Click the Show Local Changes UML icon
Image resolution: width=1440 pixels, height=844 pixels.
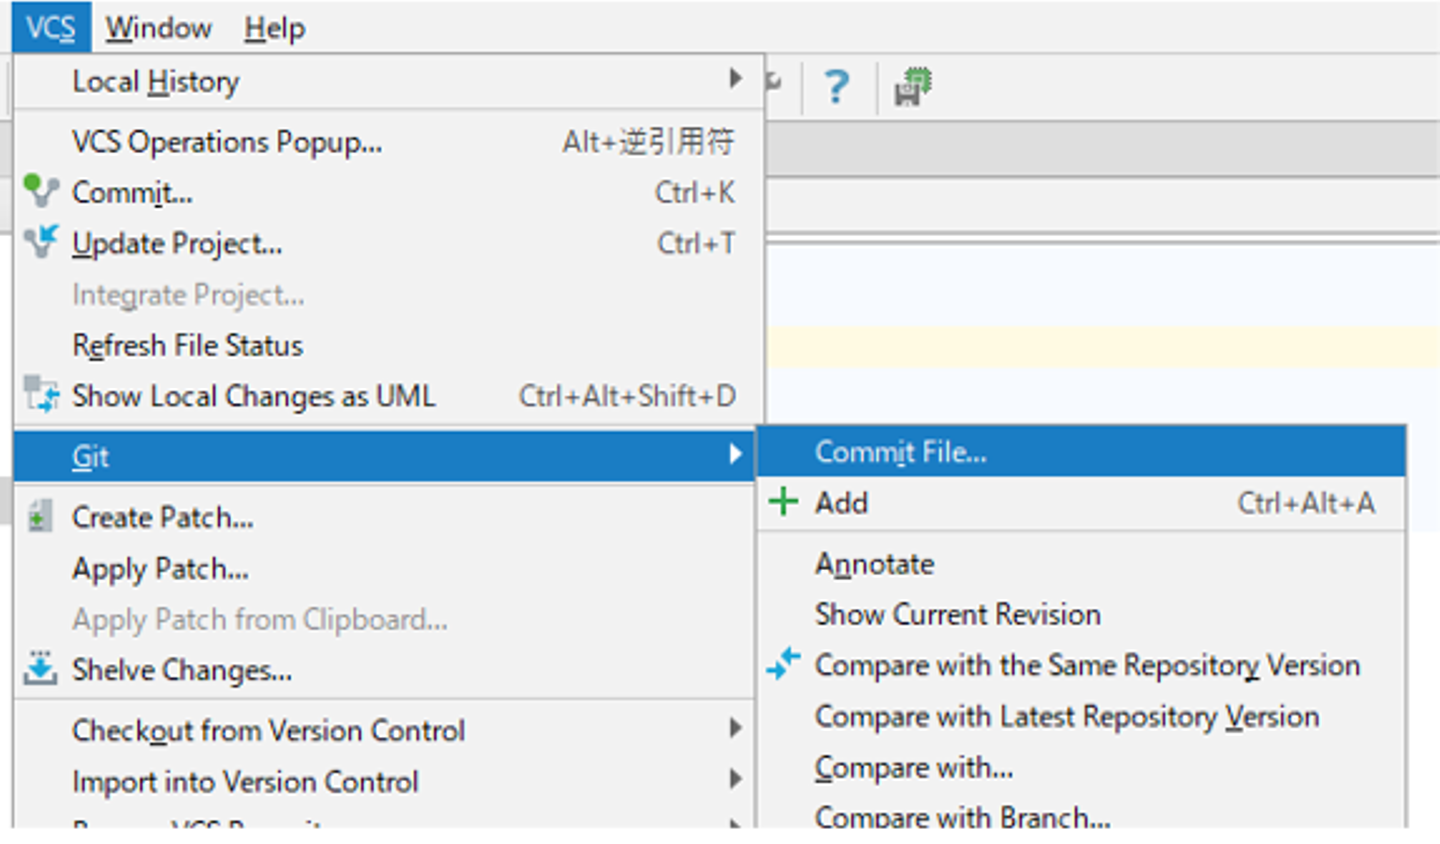click(x=41, y=395)
